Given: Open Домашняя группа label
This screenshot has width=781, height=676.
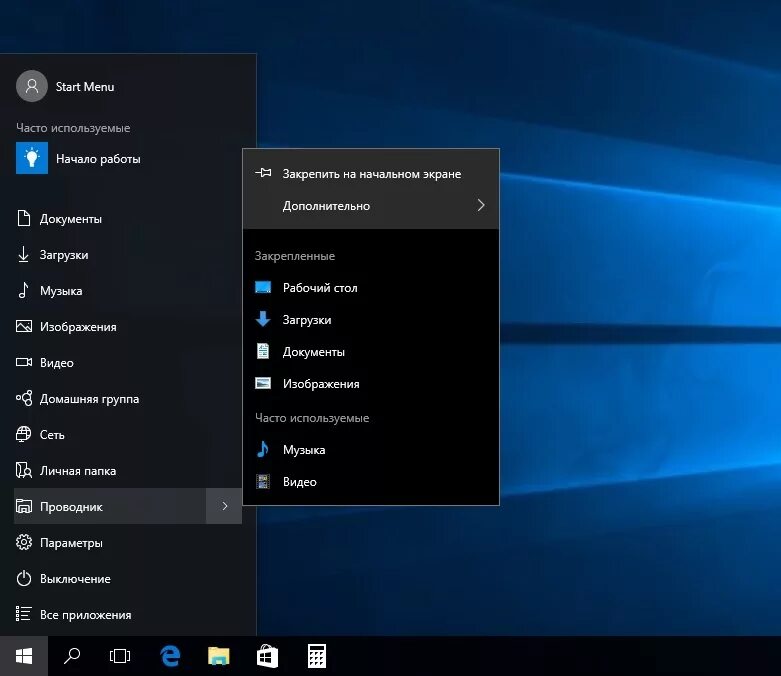Looking at the screenshot, I should [x=89, y=399].
